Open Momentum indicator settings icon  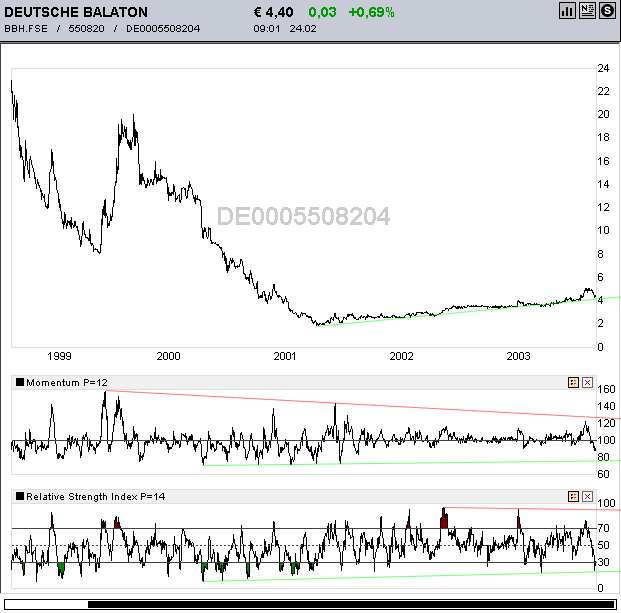pyautogui.click(x=573, y=383)
